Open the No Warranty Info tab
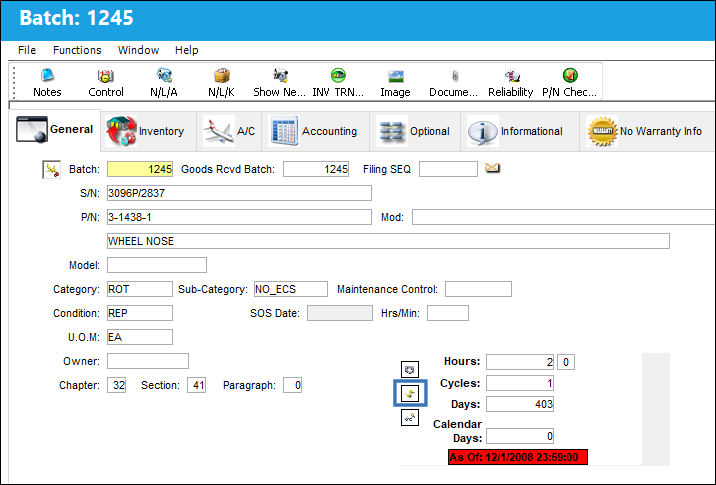716x485 pixels. tap(648, 131)
